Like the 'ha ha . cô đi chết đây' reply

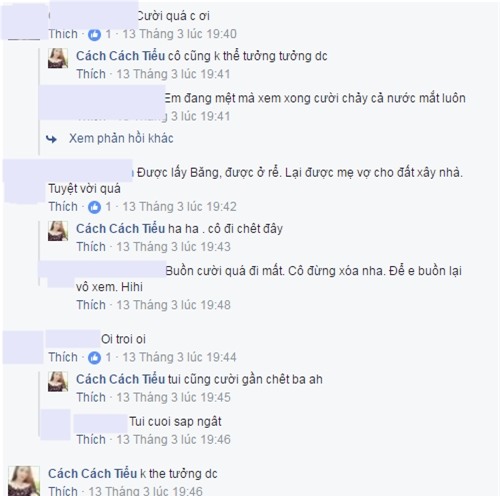[91, 247]
